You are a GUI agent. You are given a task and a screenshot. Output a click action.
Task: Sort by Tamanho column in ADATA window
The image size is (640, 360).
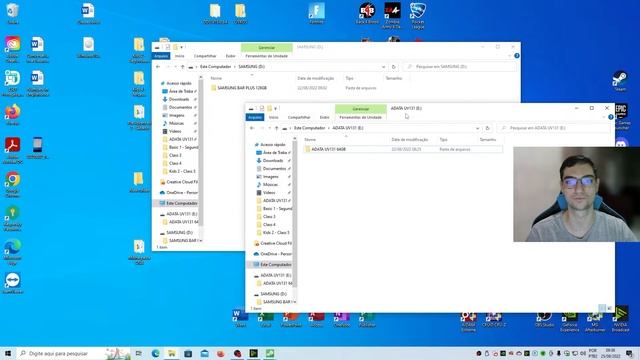click(x=489, y=140)
